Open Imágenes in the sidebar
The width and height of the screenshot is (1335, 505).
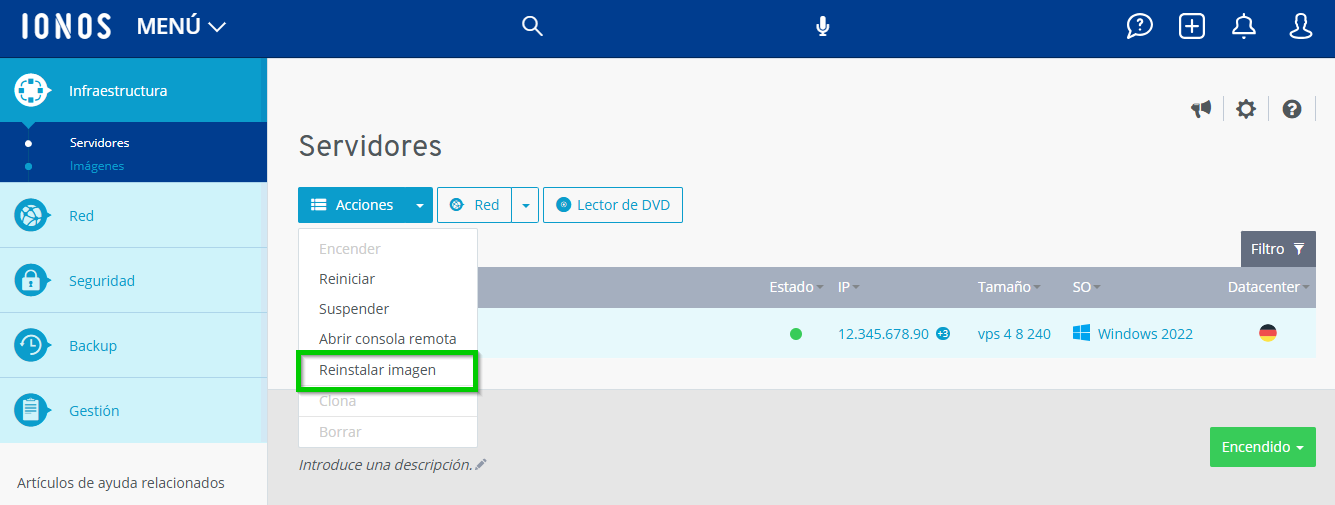coord(97,166)
